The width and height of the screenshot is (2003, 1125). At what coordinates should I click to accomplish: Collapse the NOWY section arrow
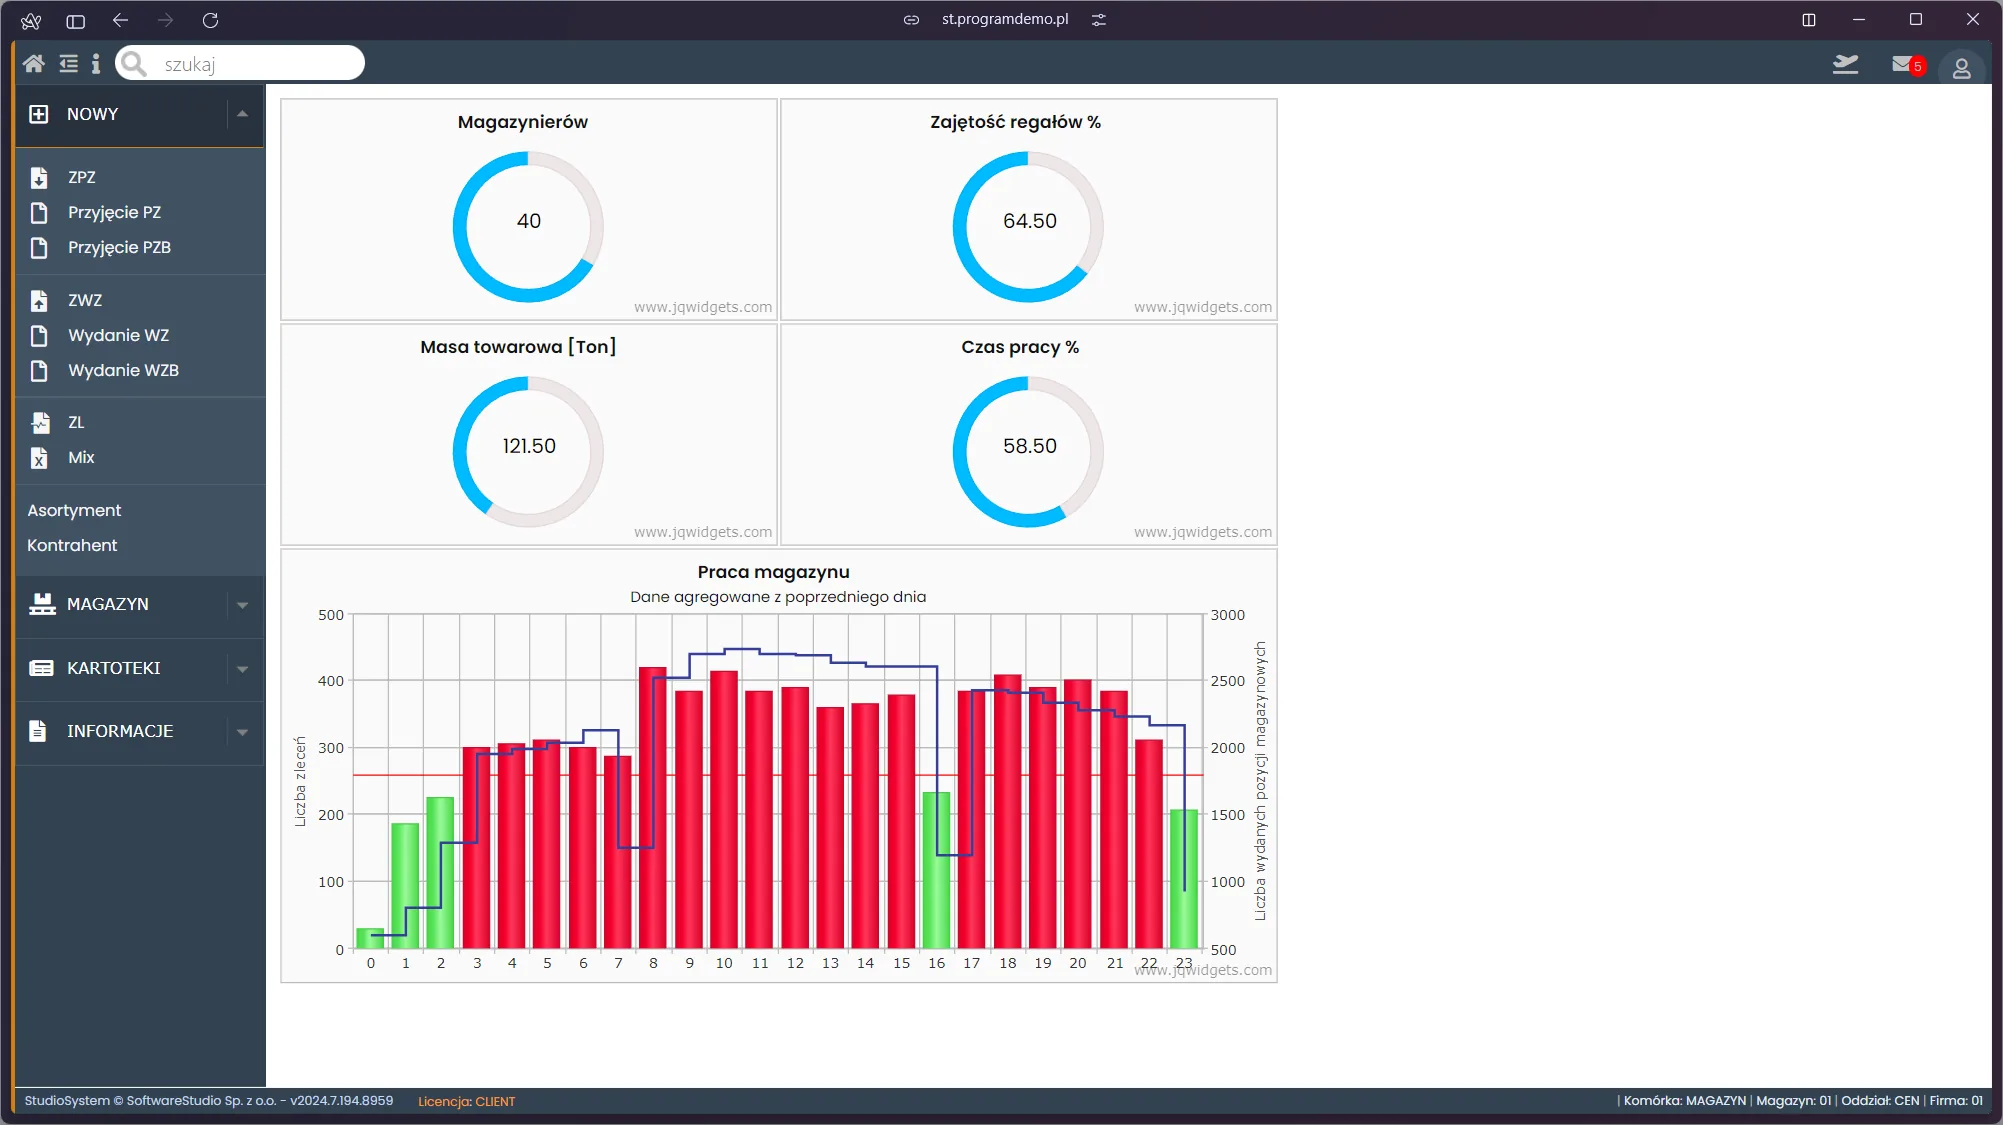(242, 114)
